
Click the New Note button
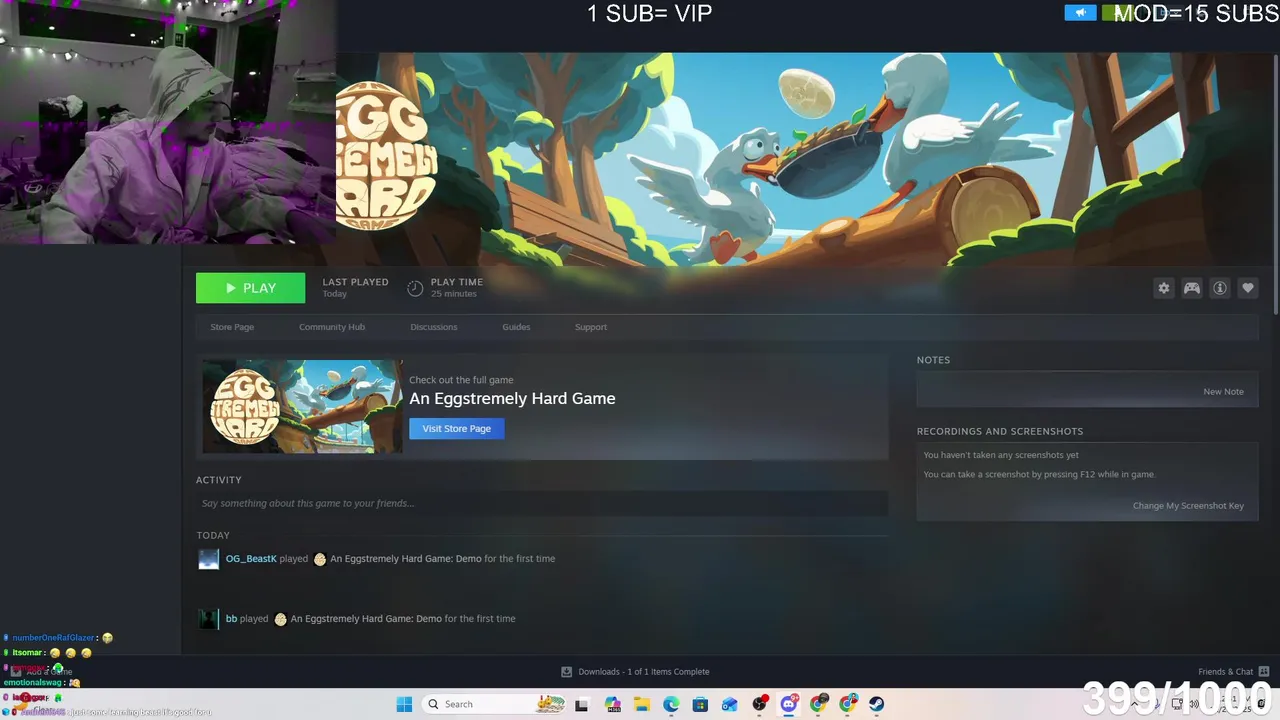(1223, 392)
